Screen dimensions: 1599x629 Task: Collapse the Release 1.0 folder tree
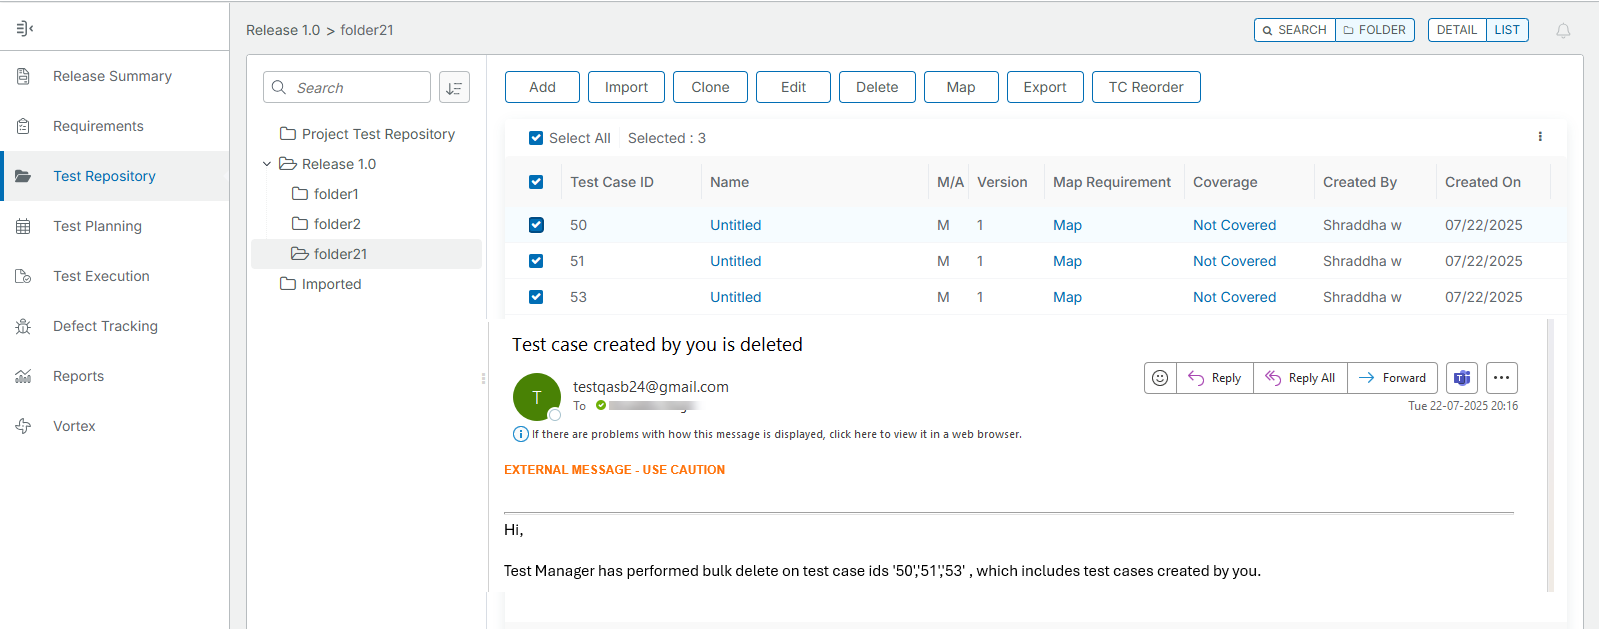point(267,164)
